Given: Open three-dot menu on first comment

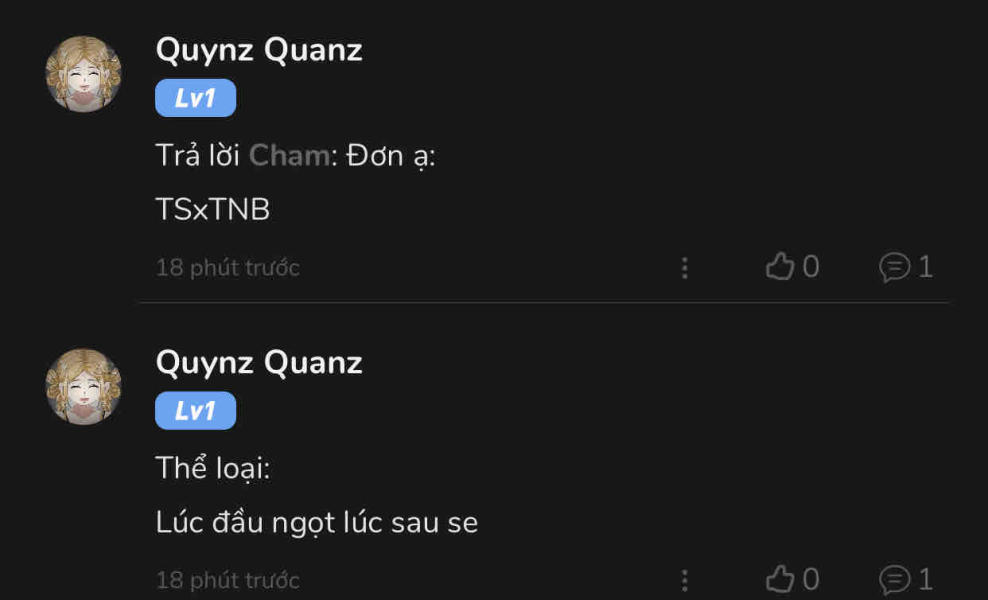Looking at the screenshot, I should 684,268.
